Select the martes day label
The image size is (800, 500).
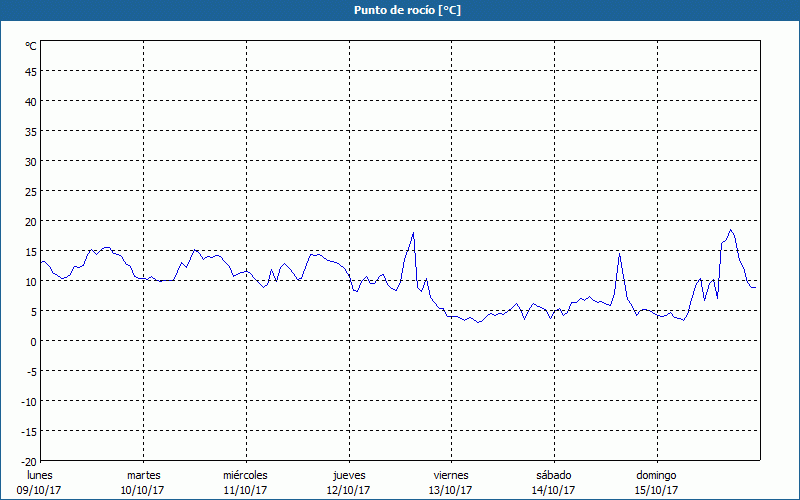coord(143,475)
